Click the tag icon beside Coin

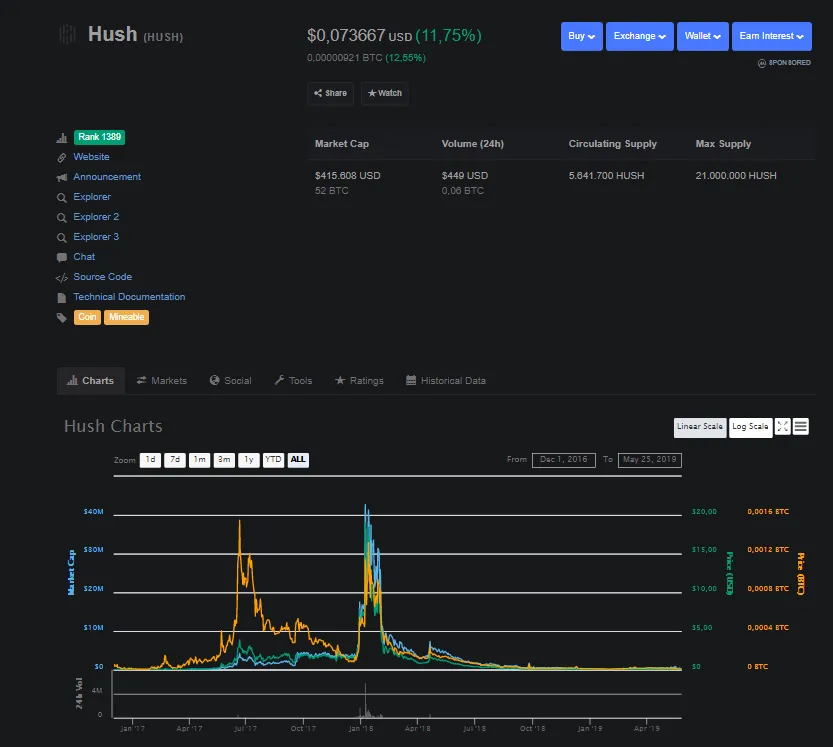point(62,317)
